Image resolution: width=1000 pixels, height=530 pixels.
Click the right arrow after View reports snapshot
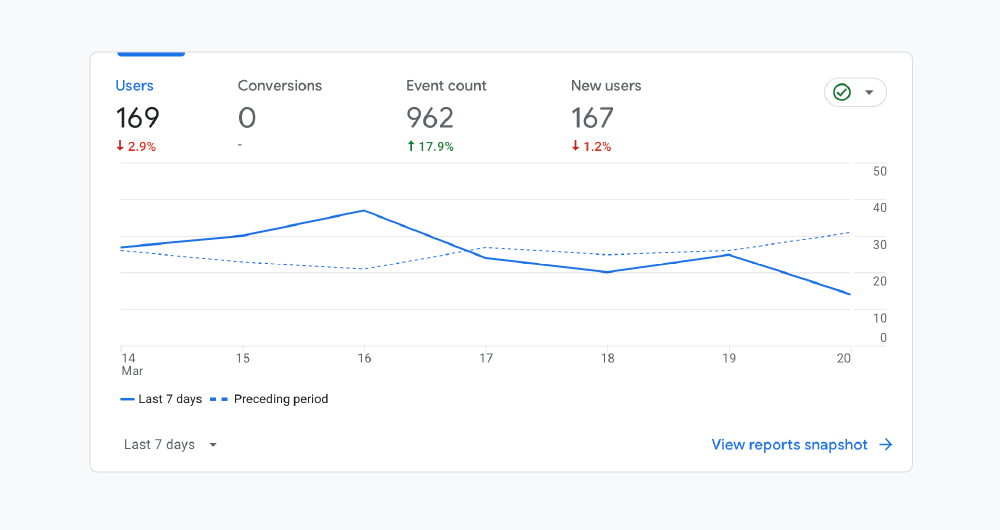point(885,445)
